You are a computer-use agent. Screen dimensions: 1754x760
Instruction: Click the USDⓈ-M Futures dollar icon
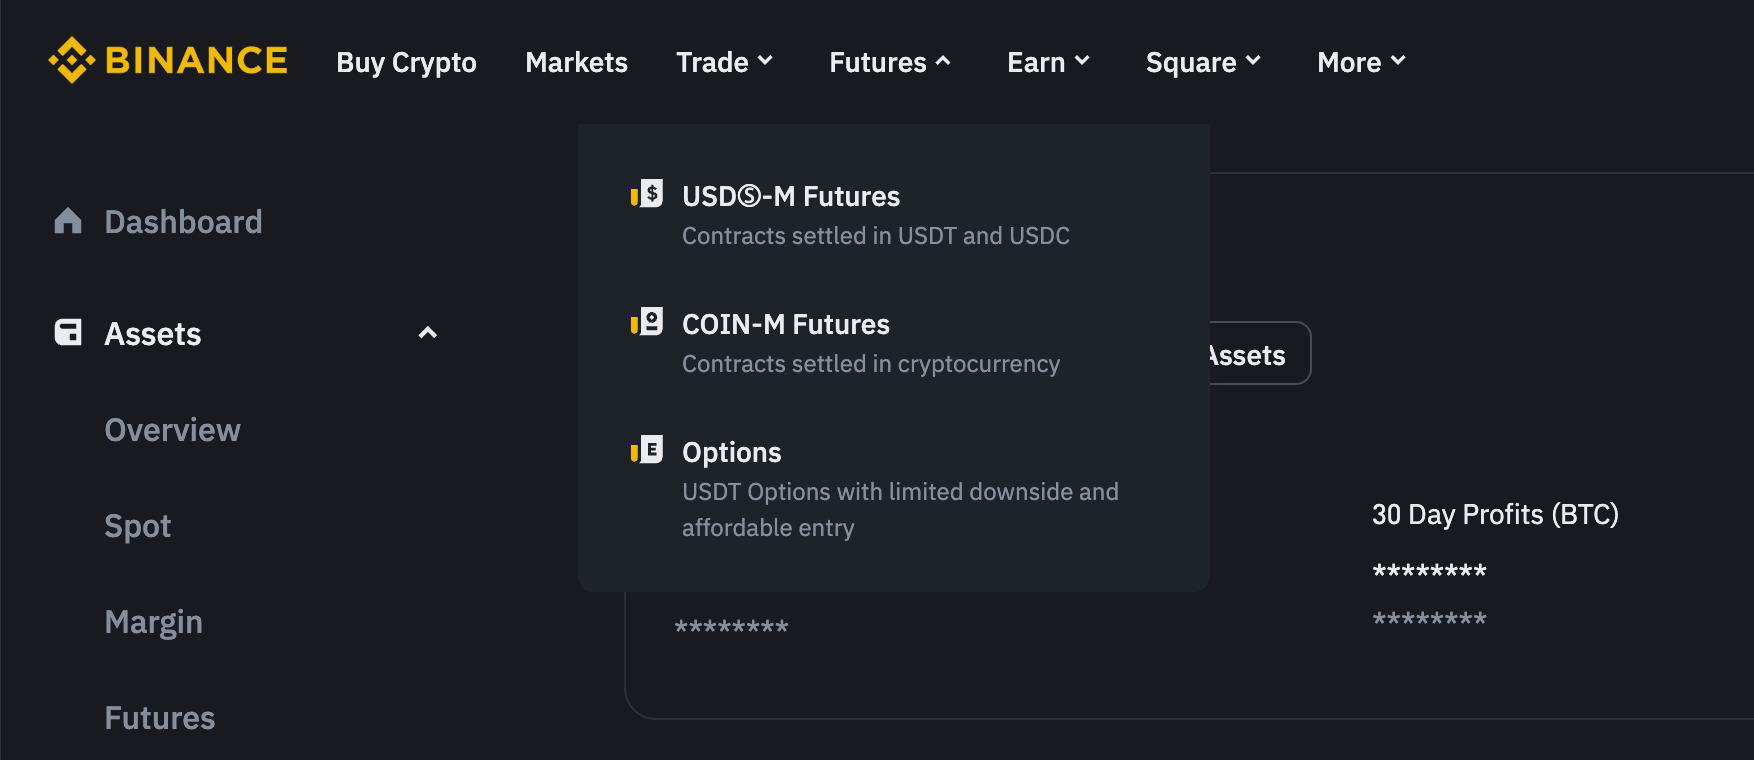(647, 193)
